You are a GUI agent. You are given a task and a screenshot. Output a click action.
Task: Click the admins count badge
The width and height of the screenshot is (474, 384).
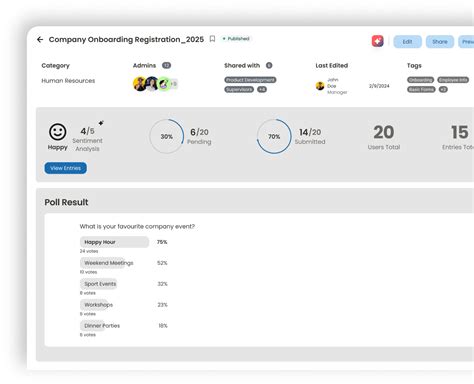[x=166, y=65]
